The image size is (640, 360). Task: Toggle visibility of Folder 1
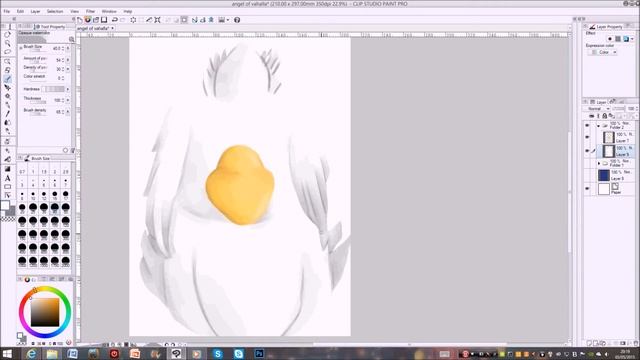click(587, 163)
